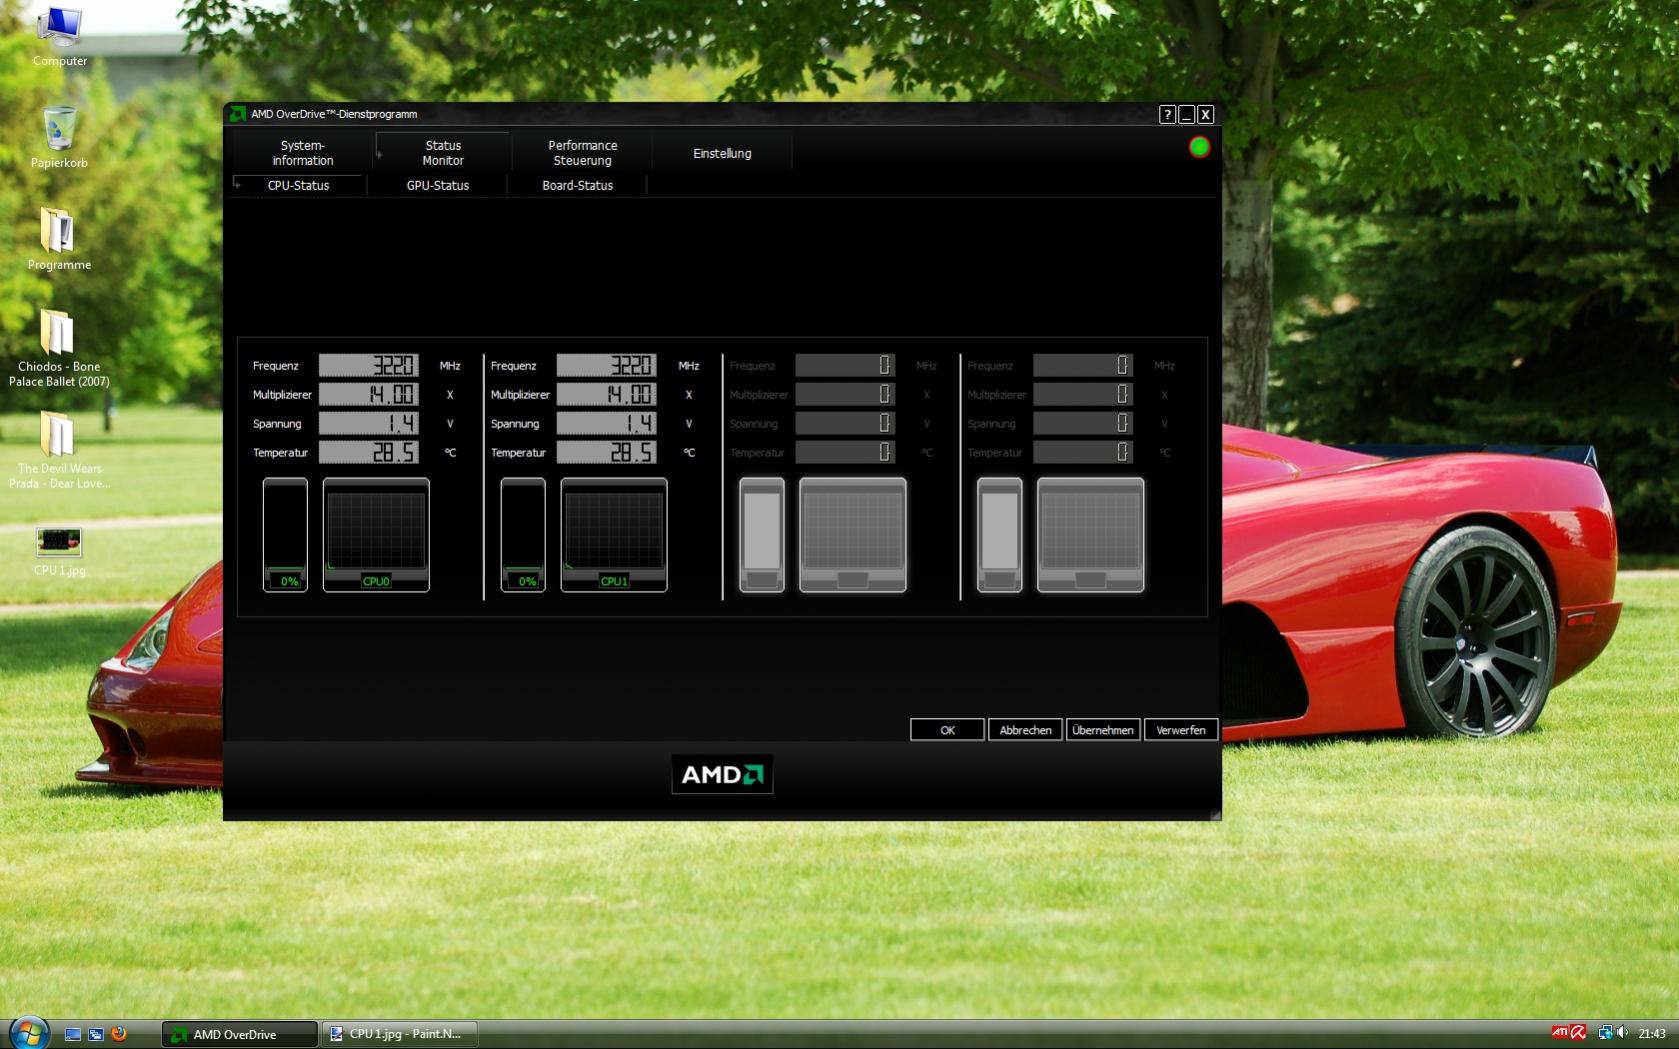Click the AMD logo at the window bottom
The height and width of the screenshot is (1049, 1679).
point(722,774)
